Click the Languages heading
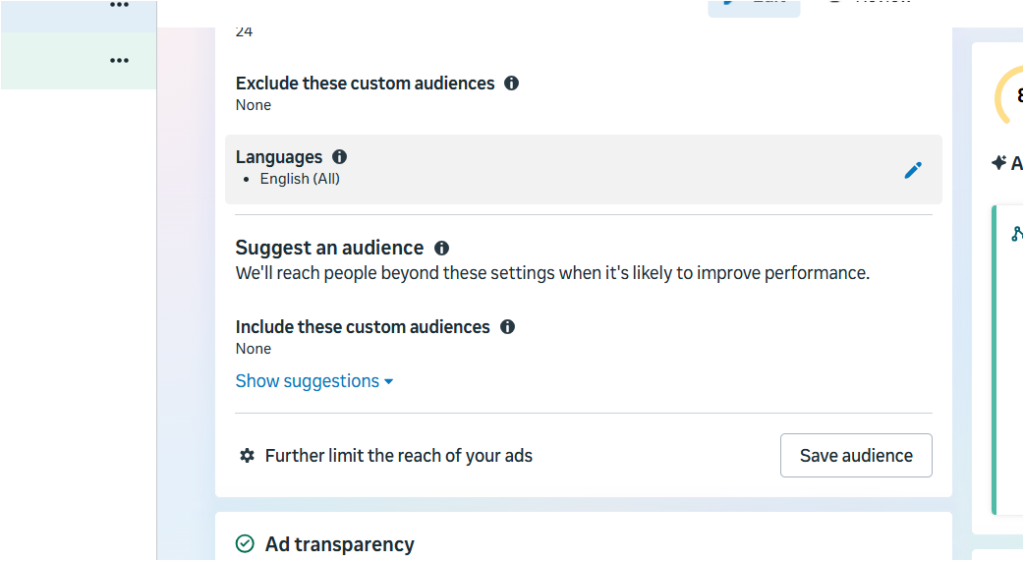 pyautogui.click(x=279, y=157)
